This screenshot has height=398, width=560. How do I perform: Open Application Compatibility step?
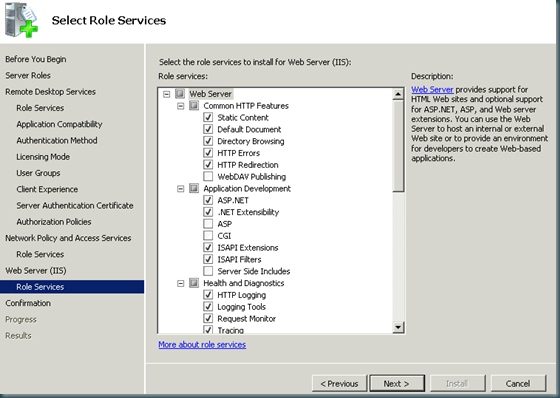(x=59, y=124)
